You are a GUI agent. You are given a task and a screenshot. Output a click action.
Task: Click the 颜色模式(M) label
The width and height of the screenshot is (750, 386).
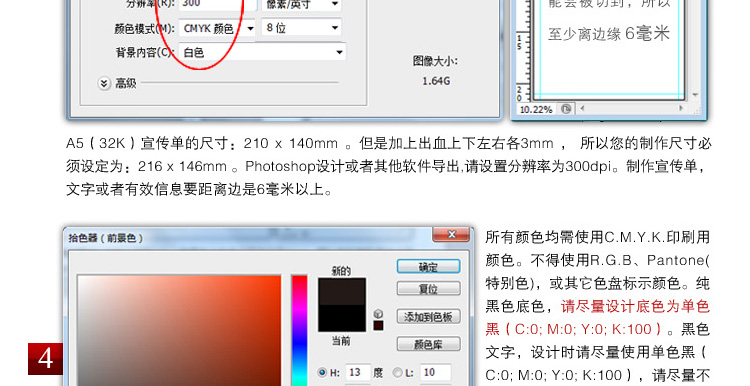(144, 29)
